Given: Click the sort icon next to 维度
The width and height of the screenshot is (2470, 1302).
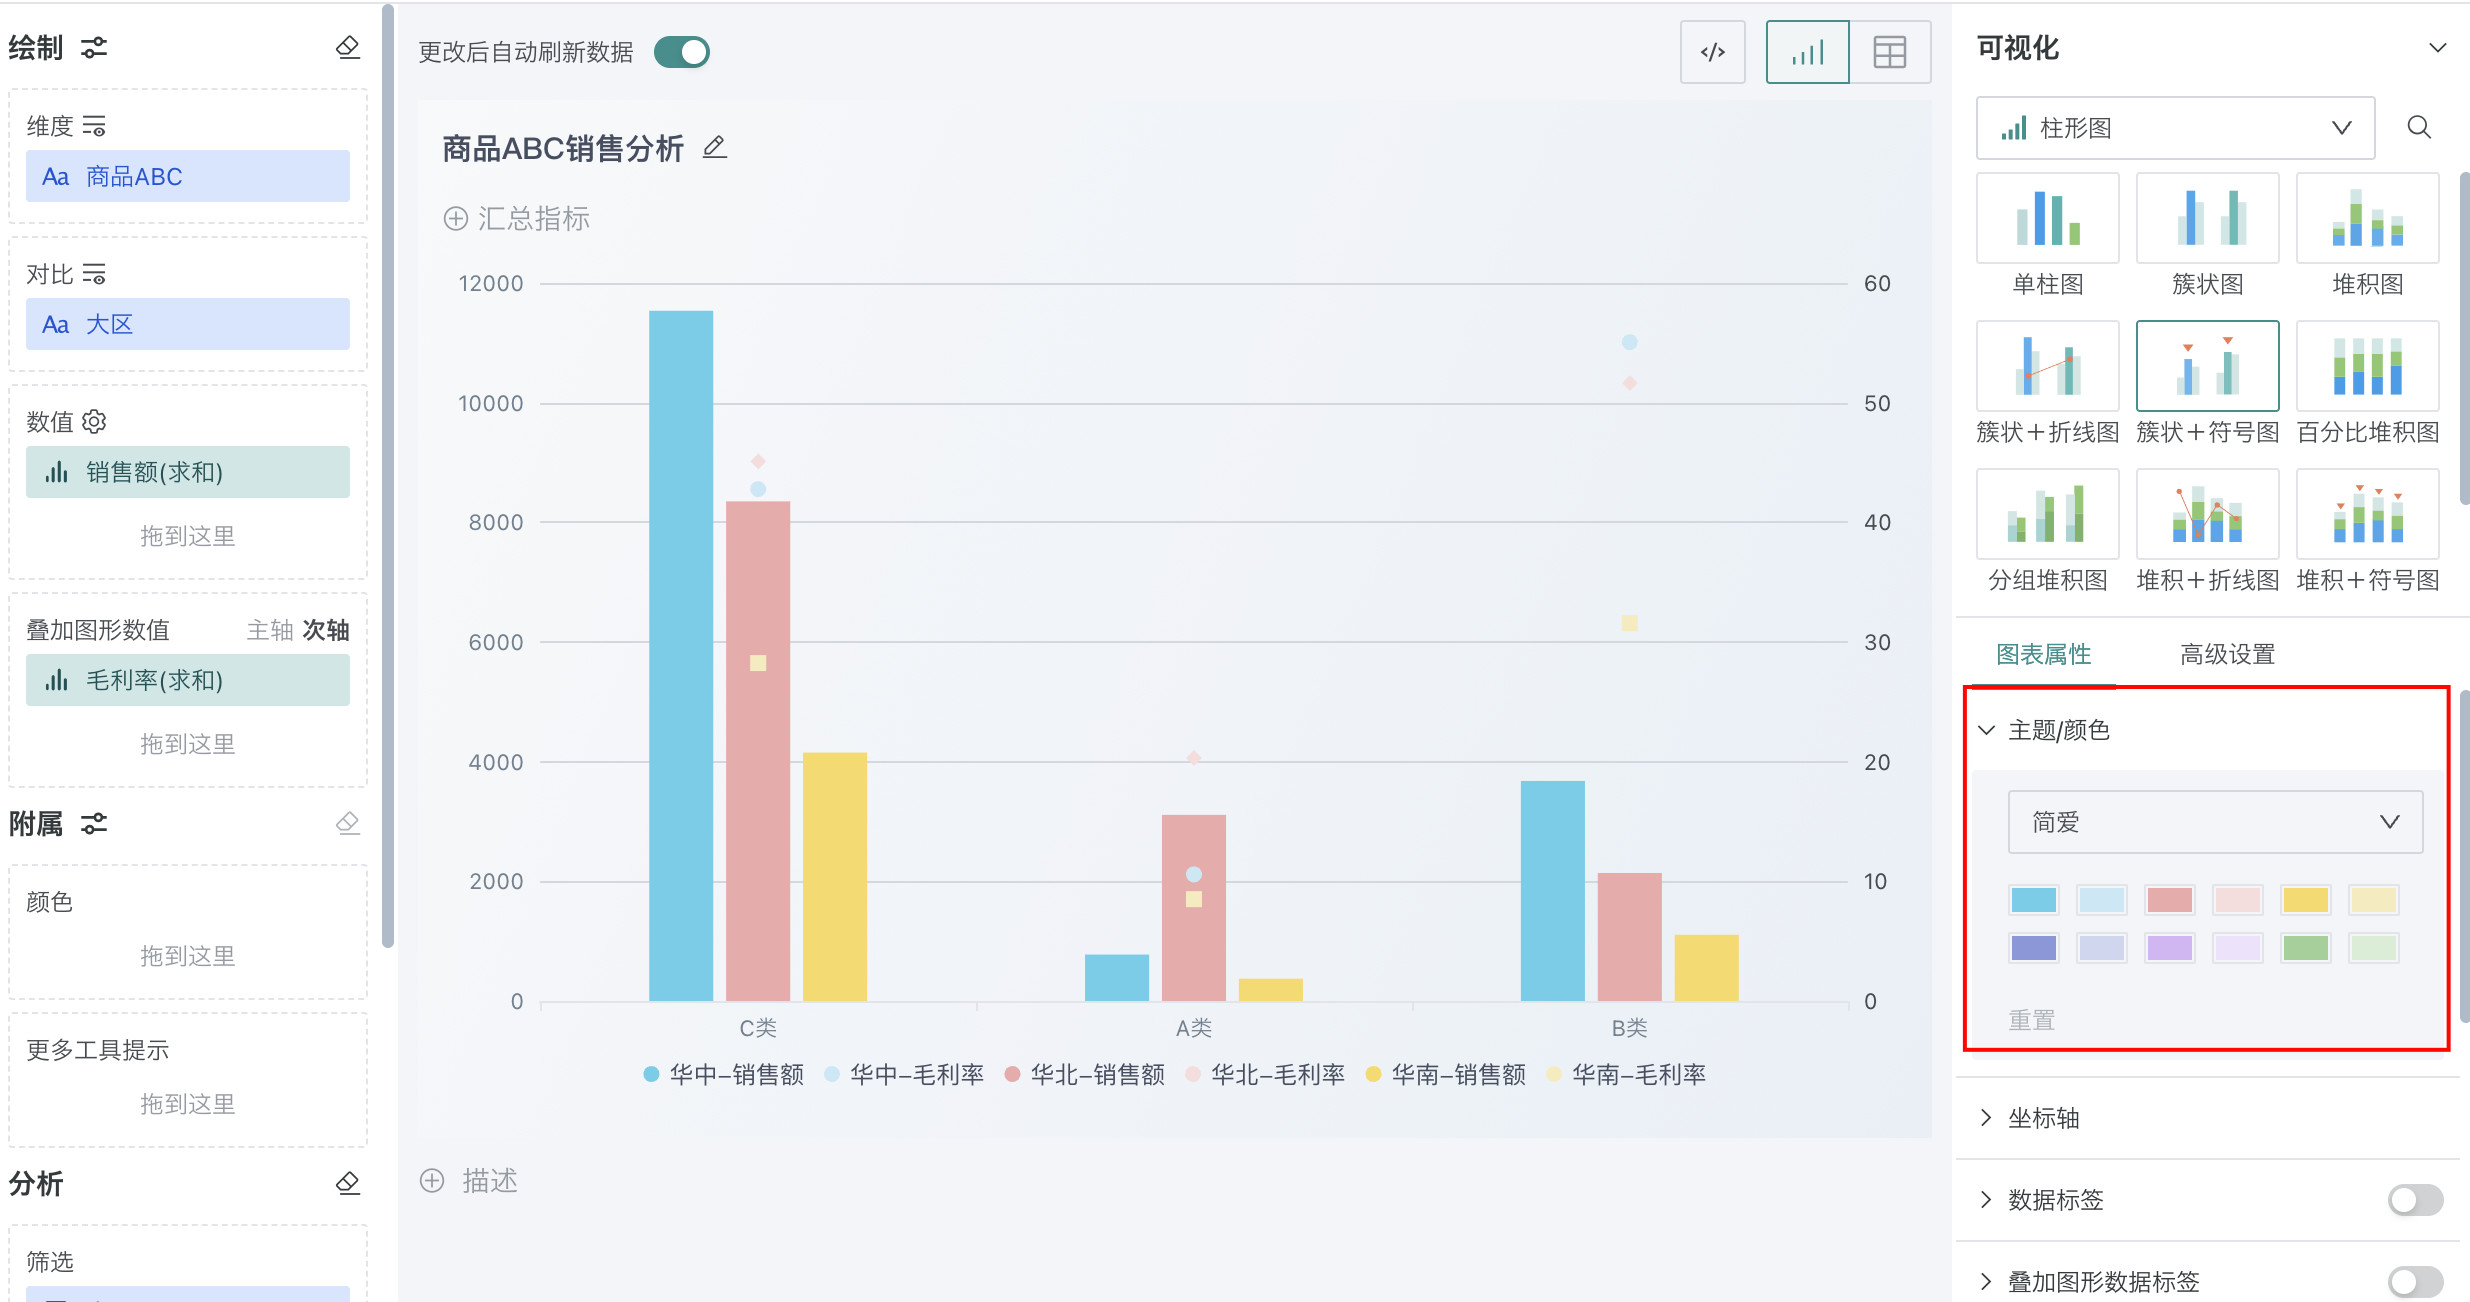Looking at the screenshot, I should (94, 126).
